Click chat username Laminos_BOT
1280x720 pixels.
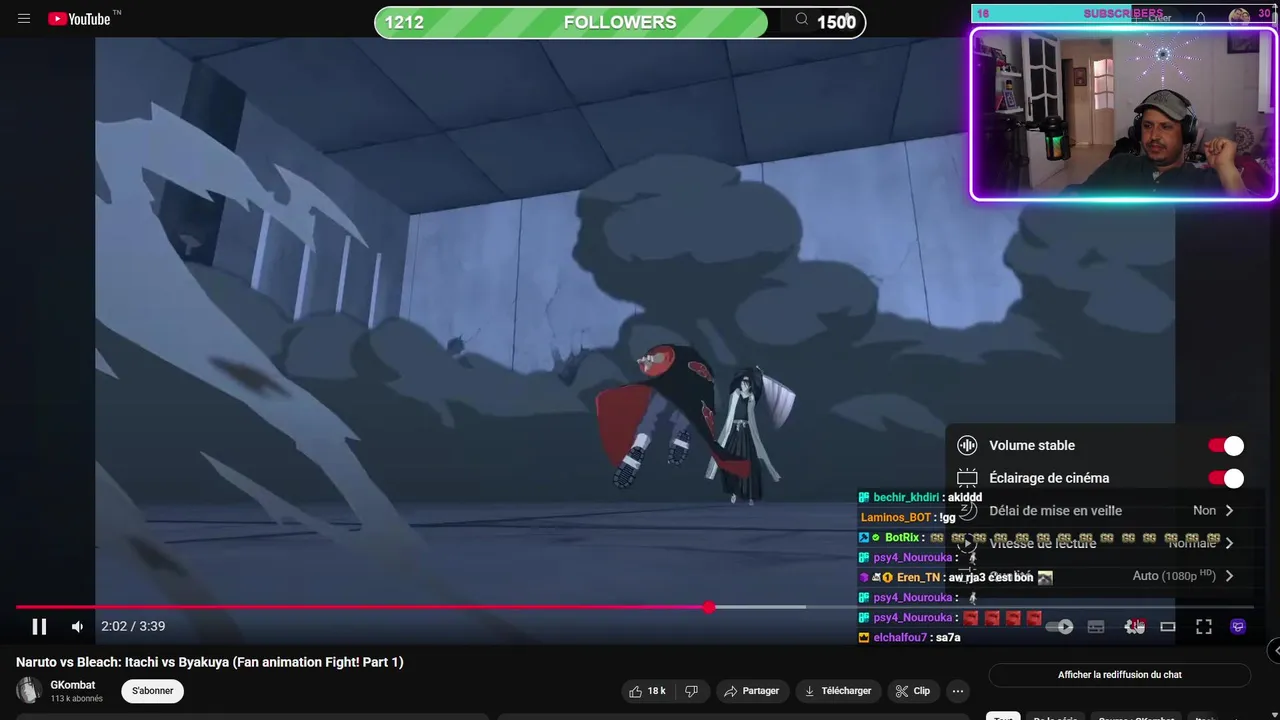[896, 518]
